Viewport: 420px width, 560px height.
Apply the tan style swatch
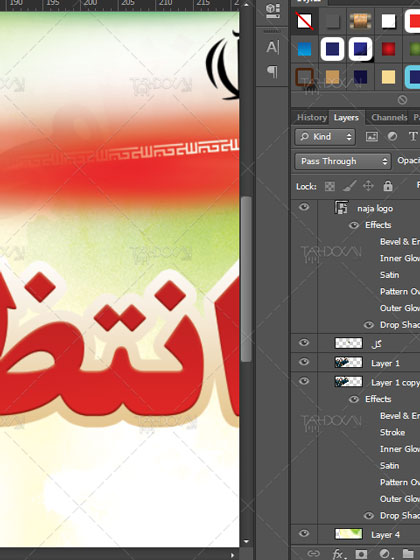tap(332, 77)
